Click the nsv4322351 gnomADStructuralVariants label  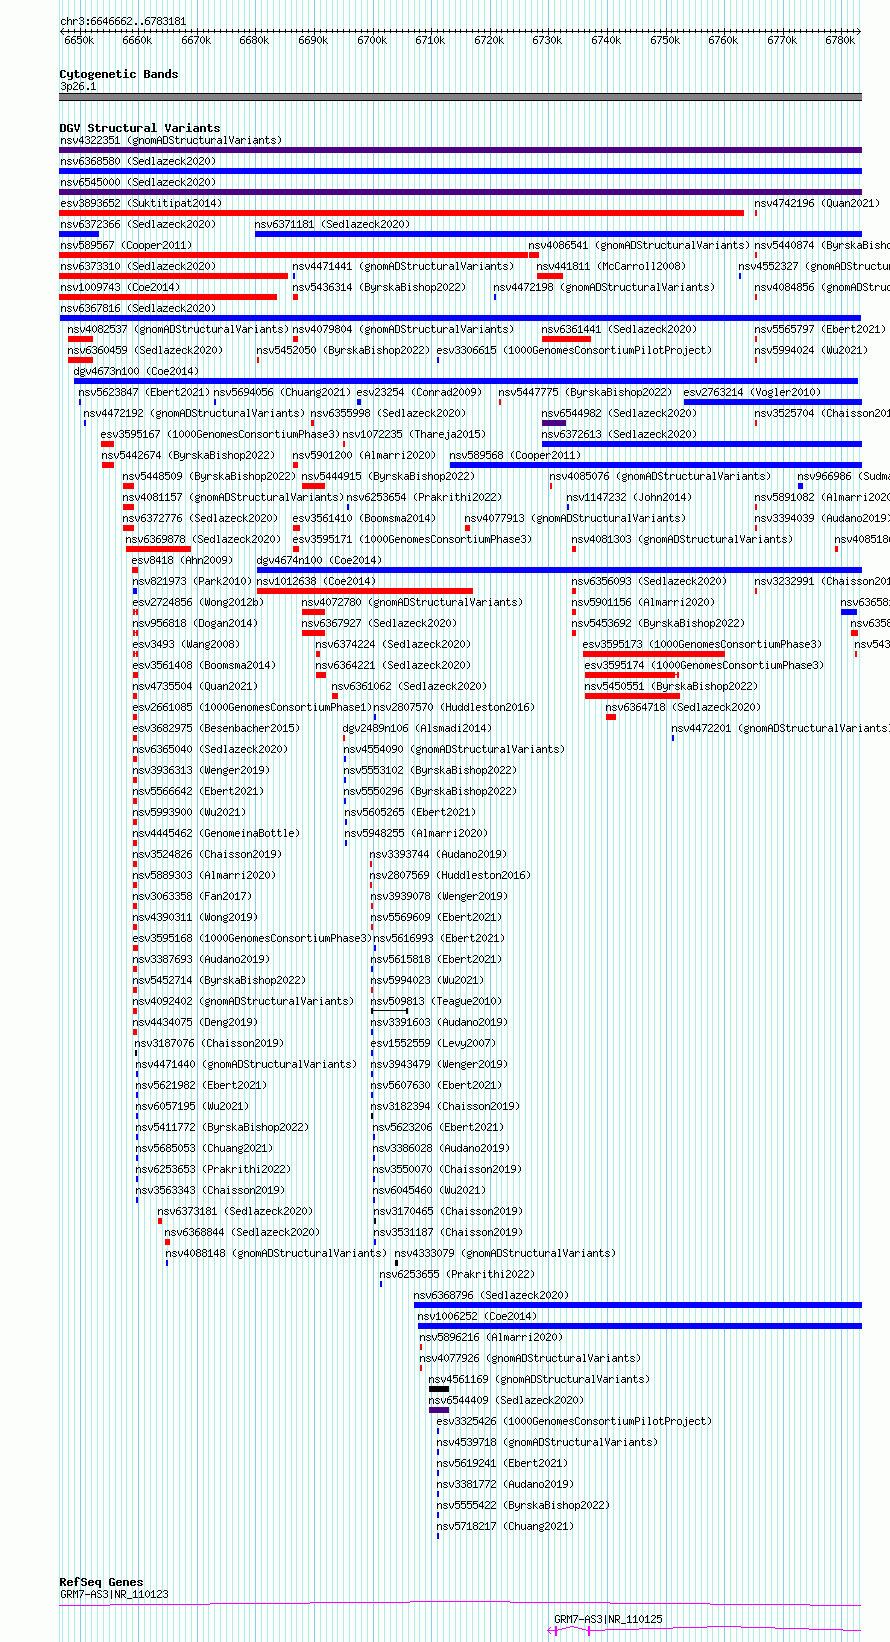pyautogui.click(x=170, y=140)
